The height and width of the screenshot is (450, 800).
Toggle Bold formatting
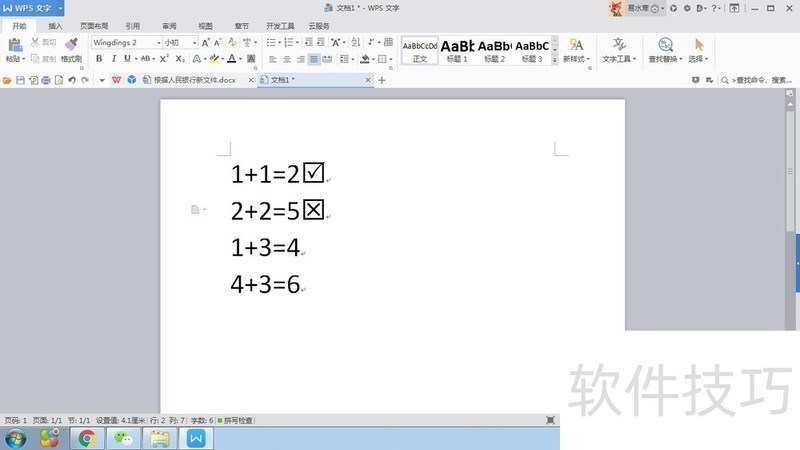pyautogui.click(x=99, y=59)
